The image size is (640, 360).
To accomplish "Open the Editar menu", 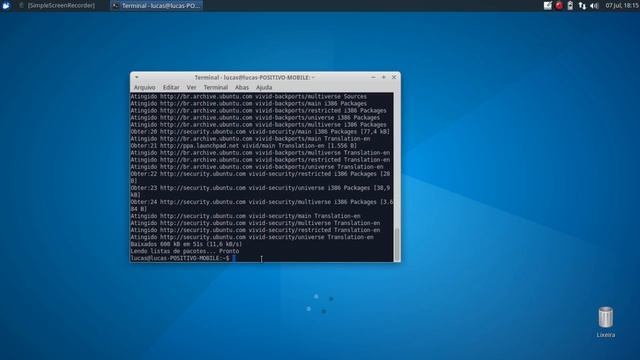I will (x=171, y=87).
